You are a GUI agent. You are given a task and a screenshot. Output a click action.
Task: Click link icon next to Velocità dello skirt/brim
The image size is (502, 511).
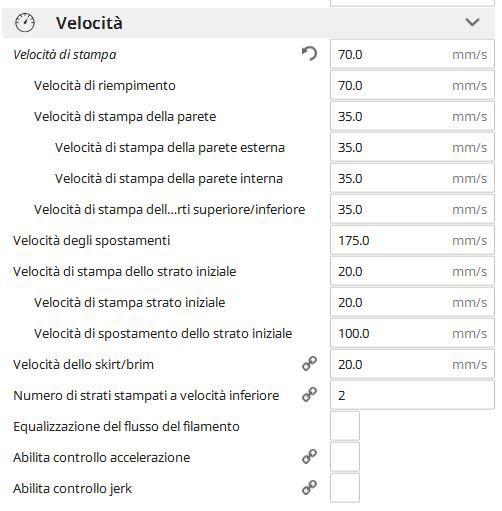[x=309, y=364]
